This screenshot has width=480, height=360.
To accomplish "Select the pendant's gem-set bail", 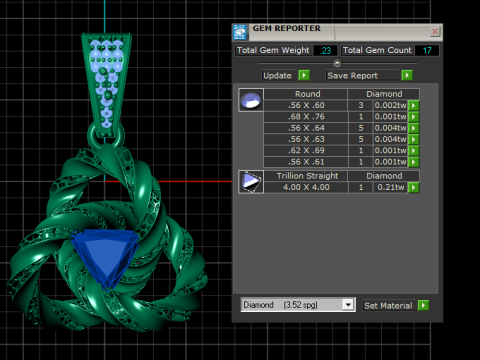I will point(107,85).
